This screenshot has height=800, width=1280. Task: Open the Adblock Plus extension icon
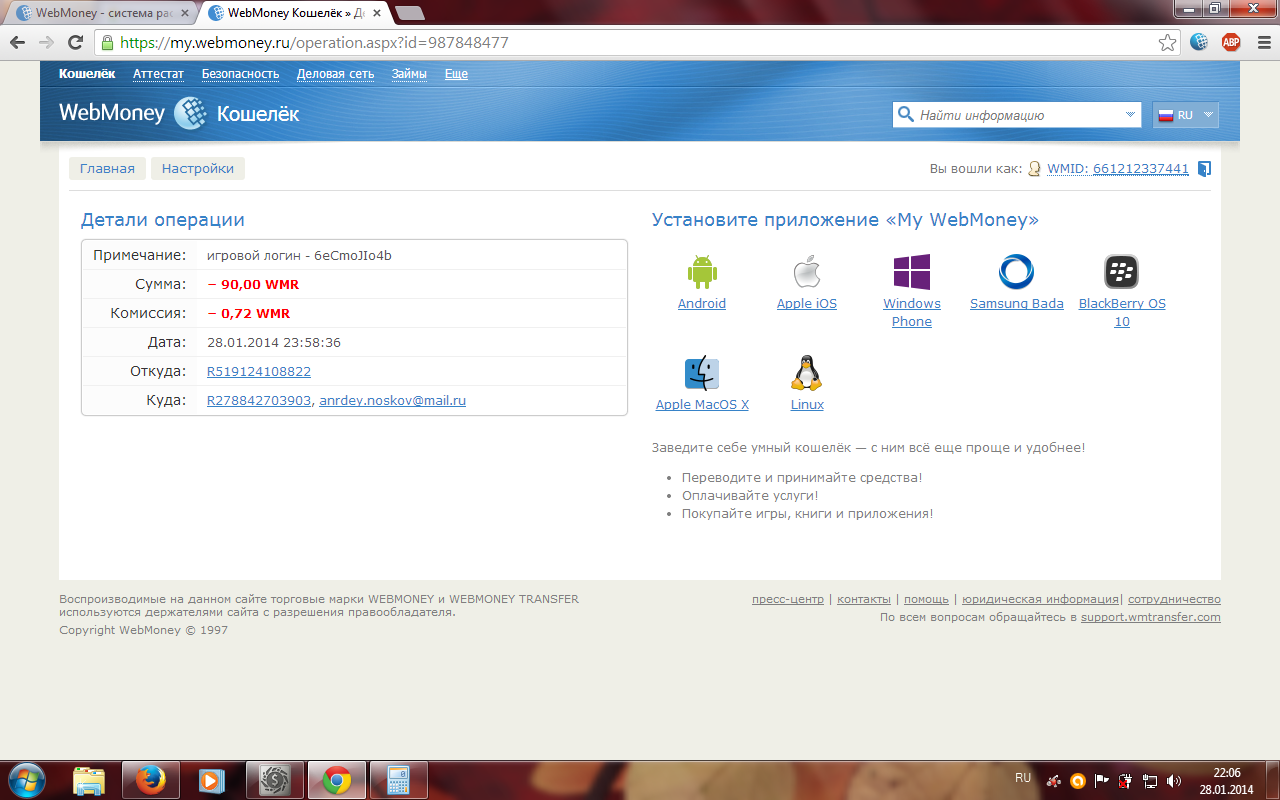1231,42
